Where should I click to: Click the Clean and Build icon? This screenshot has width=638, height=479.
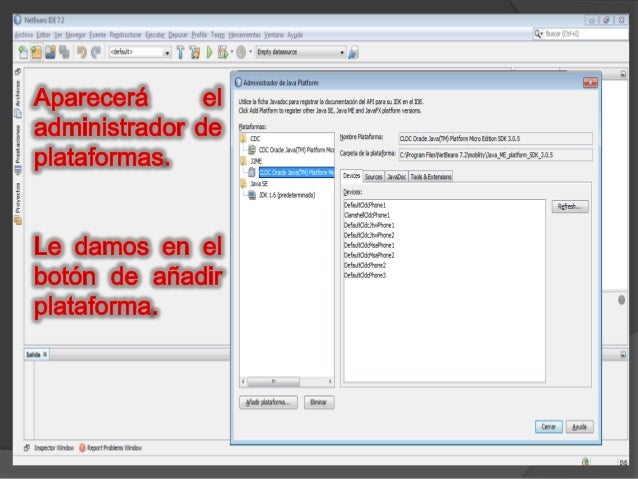pyautogui.click(x=195, y=52)
